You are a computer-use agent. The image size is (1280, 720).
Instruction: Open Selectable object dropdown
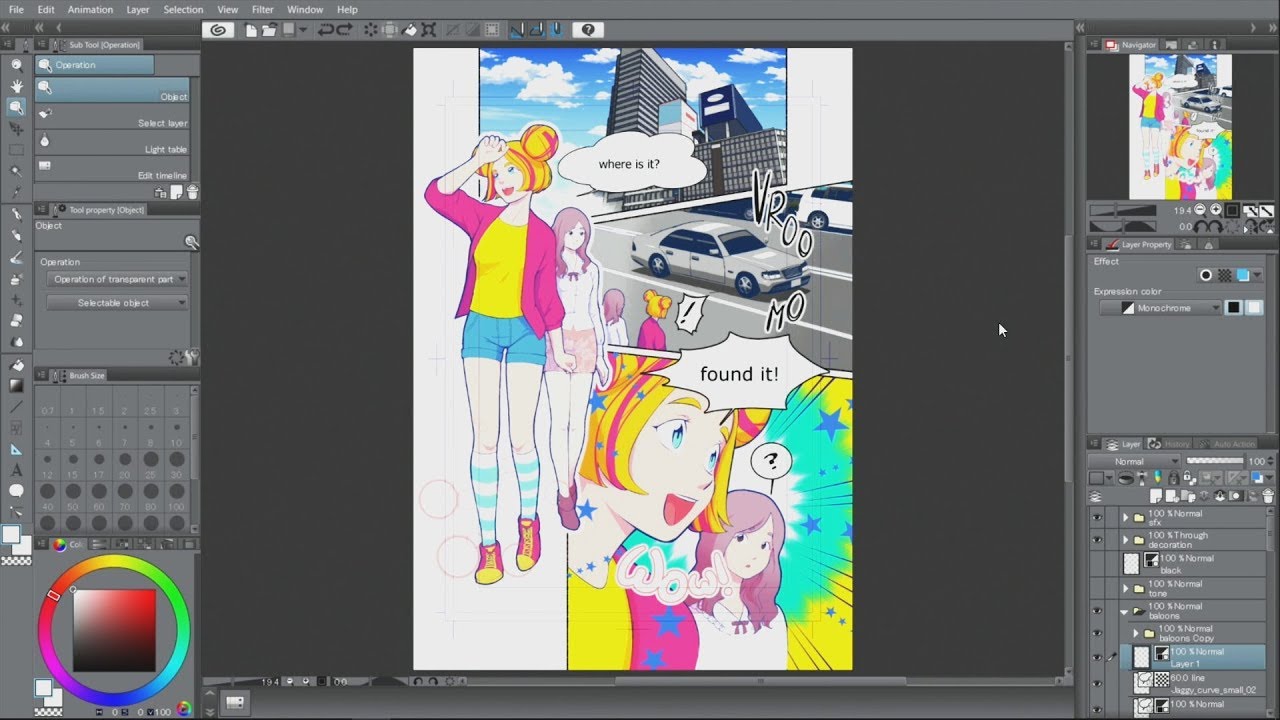[117, 302]
